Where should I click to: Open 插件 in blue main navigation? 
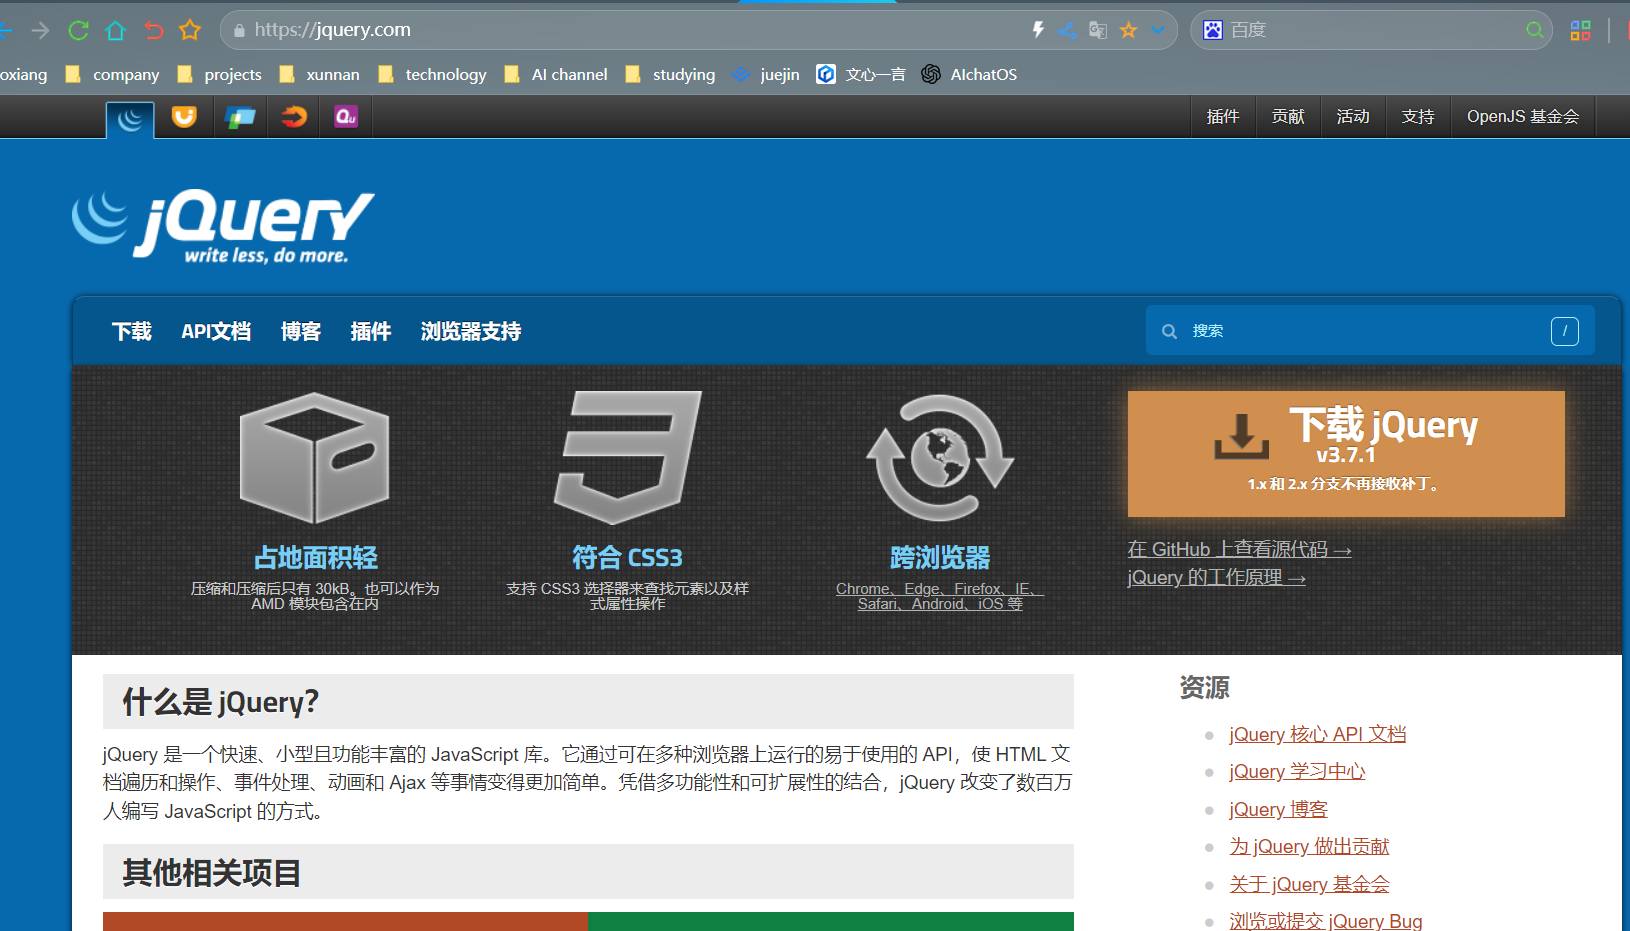pos(371,331)
